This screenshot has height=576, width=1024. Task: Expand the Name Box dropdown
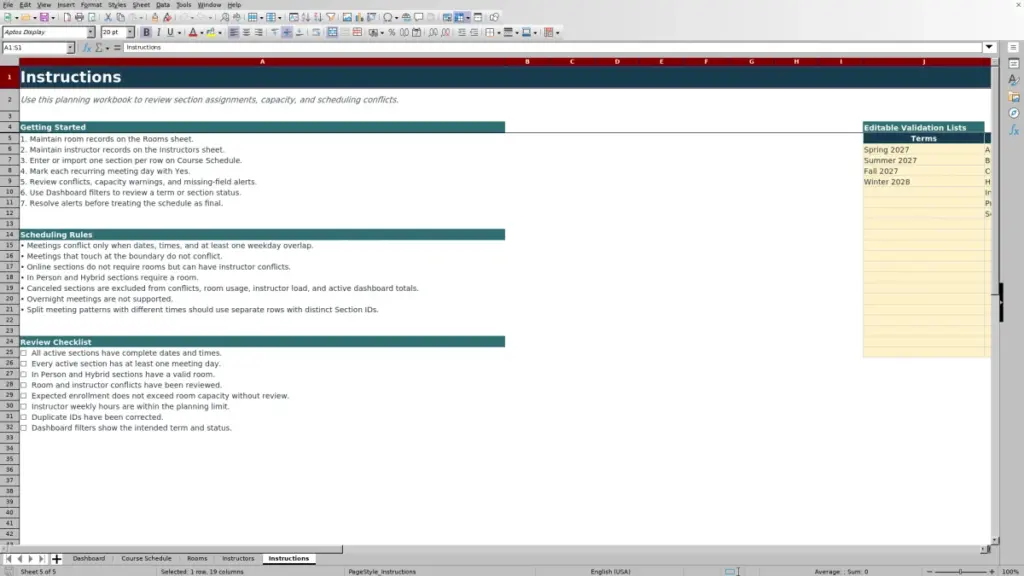tap(70, 48)
